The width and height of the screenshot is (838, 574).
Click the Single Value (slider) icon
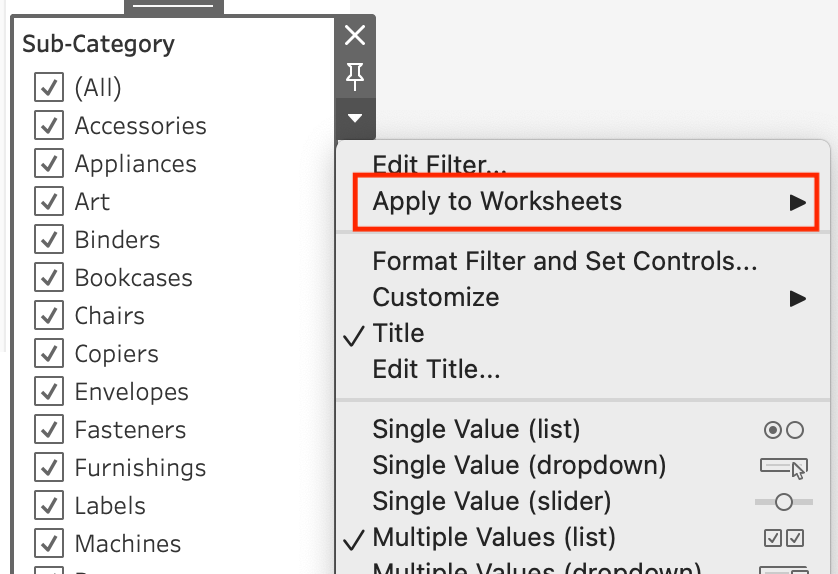click(x=784, y=501)
